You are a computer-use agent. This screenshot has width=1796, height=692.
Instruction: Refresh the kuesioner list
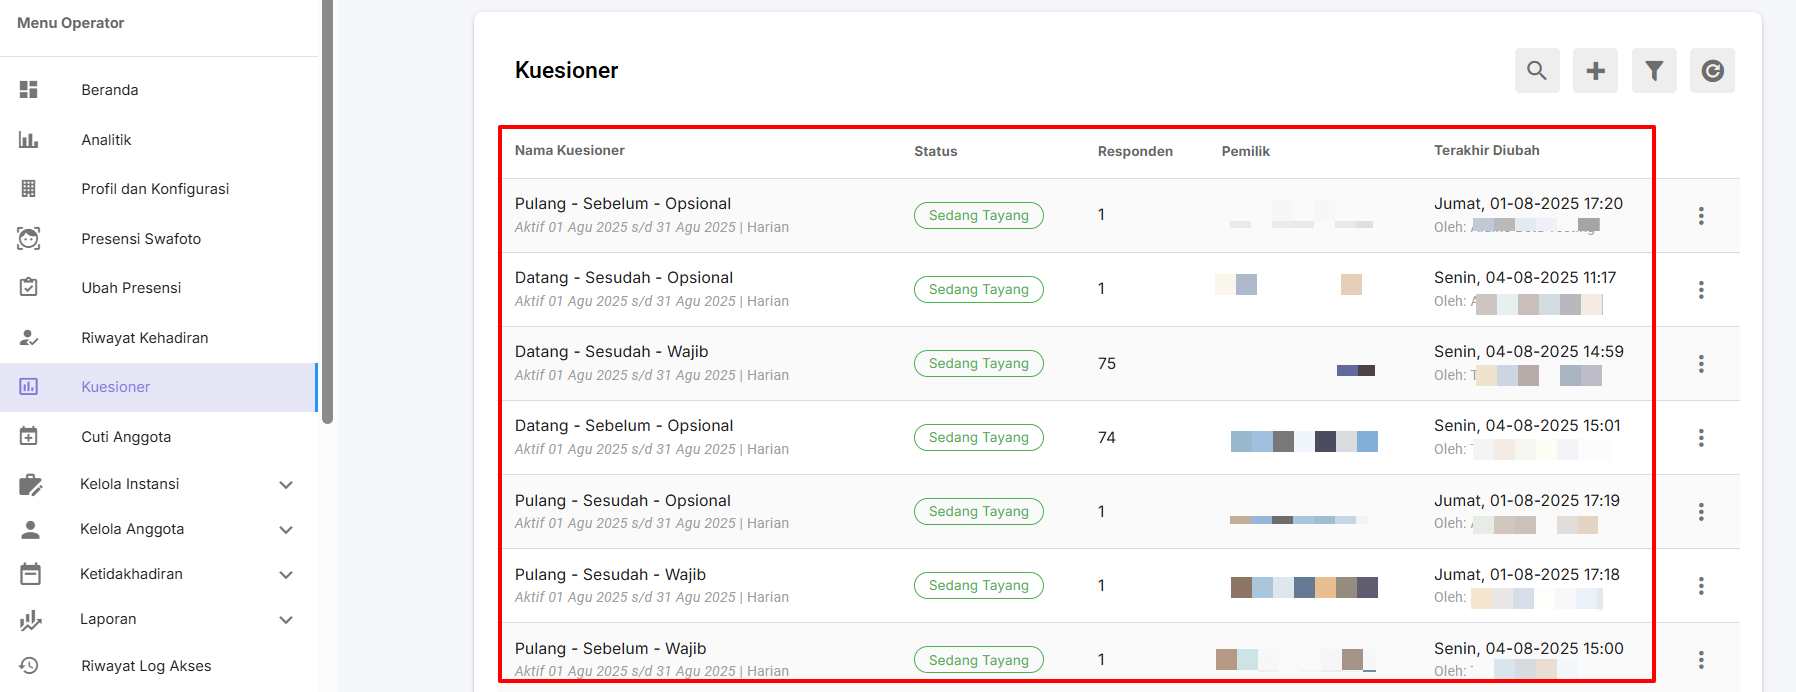(x=1713, y=71)
